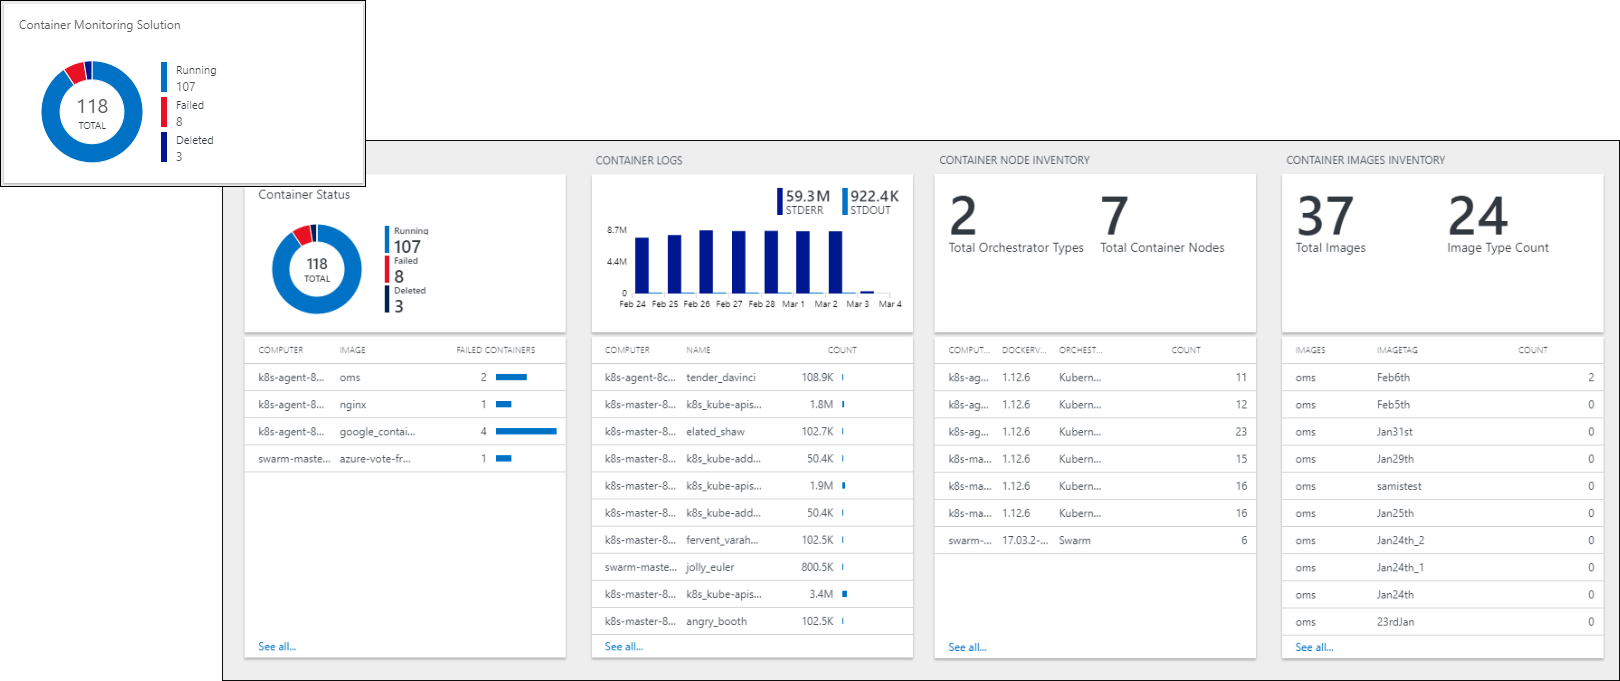This screenshot has width=1620, height=681.
Task: Click the IMAGETAG column header
Action: [x=1397, y=350]
